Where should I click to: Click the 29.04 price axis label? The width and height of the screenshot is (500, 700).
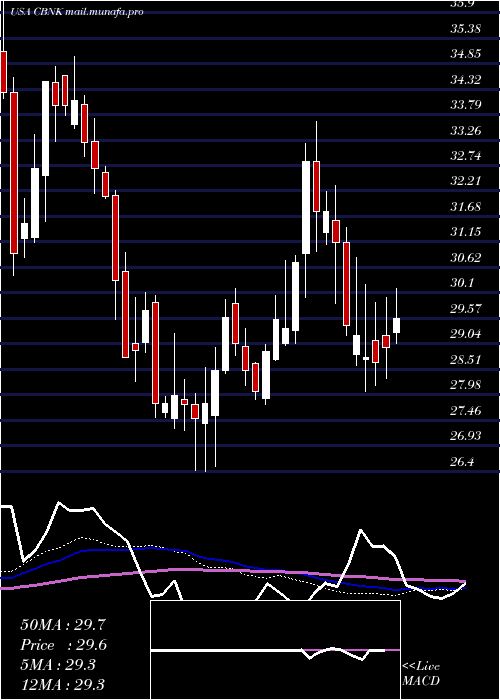point(466,334)
